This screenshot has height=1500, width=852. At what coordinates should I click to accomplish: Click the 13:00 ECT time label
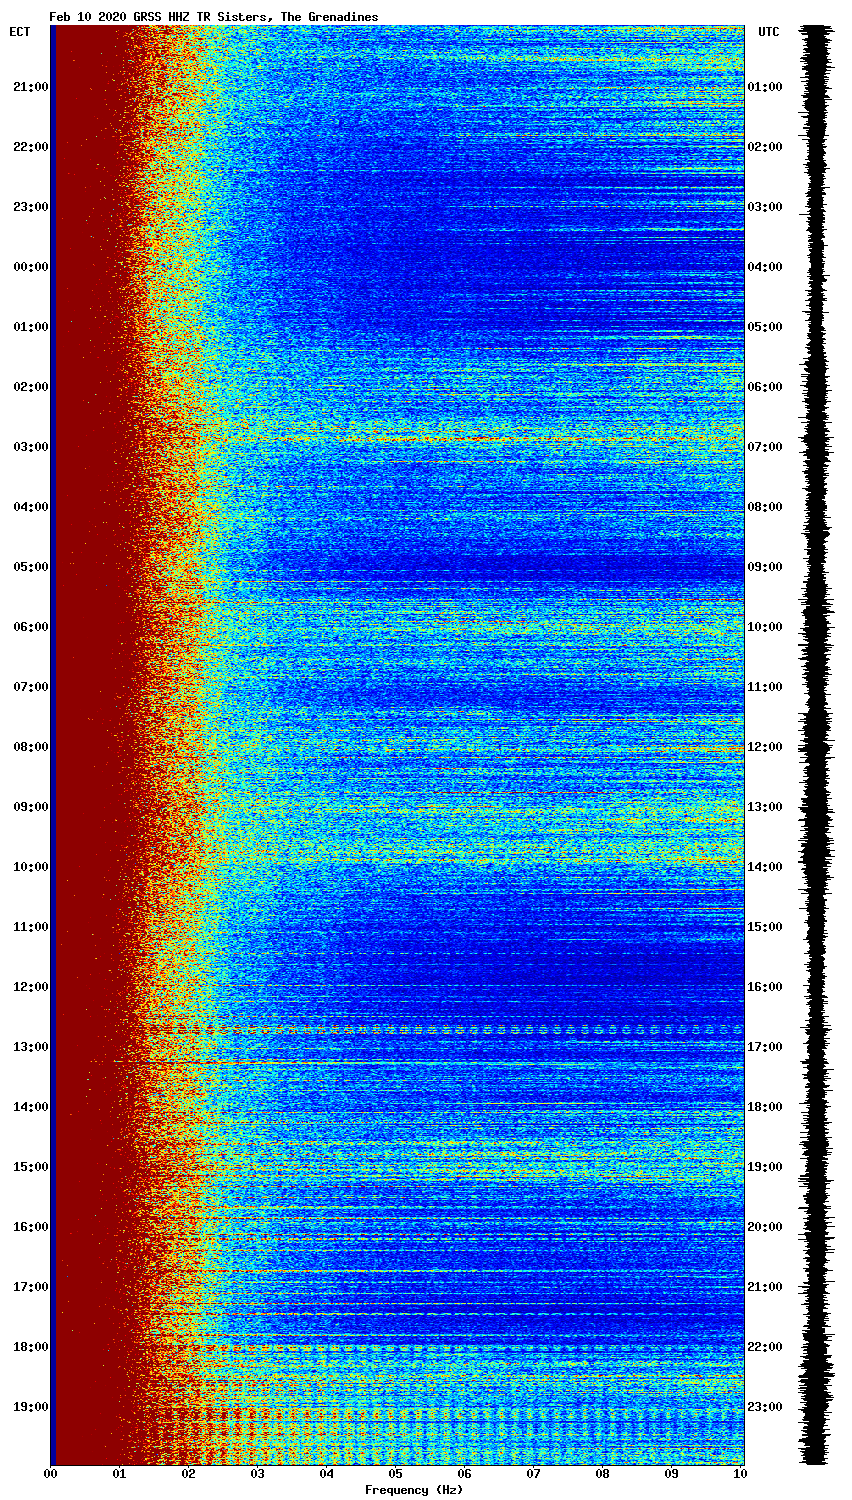tap(29, 1047)
